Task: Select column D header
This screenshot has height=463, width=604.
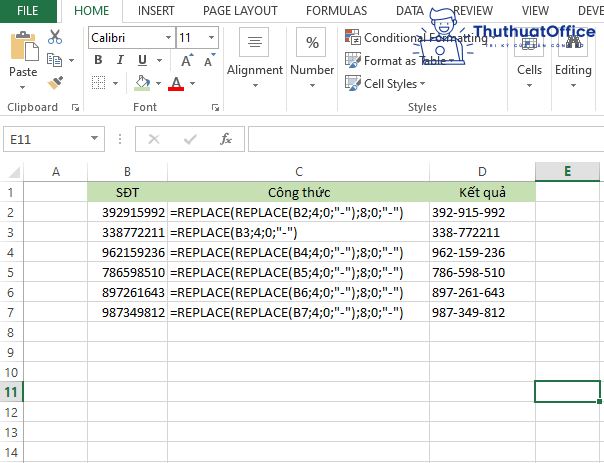Action: [x=482, y=172]
